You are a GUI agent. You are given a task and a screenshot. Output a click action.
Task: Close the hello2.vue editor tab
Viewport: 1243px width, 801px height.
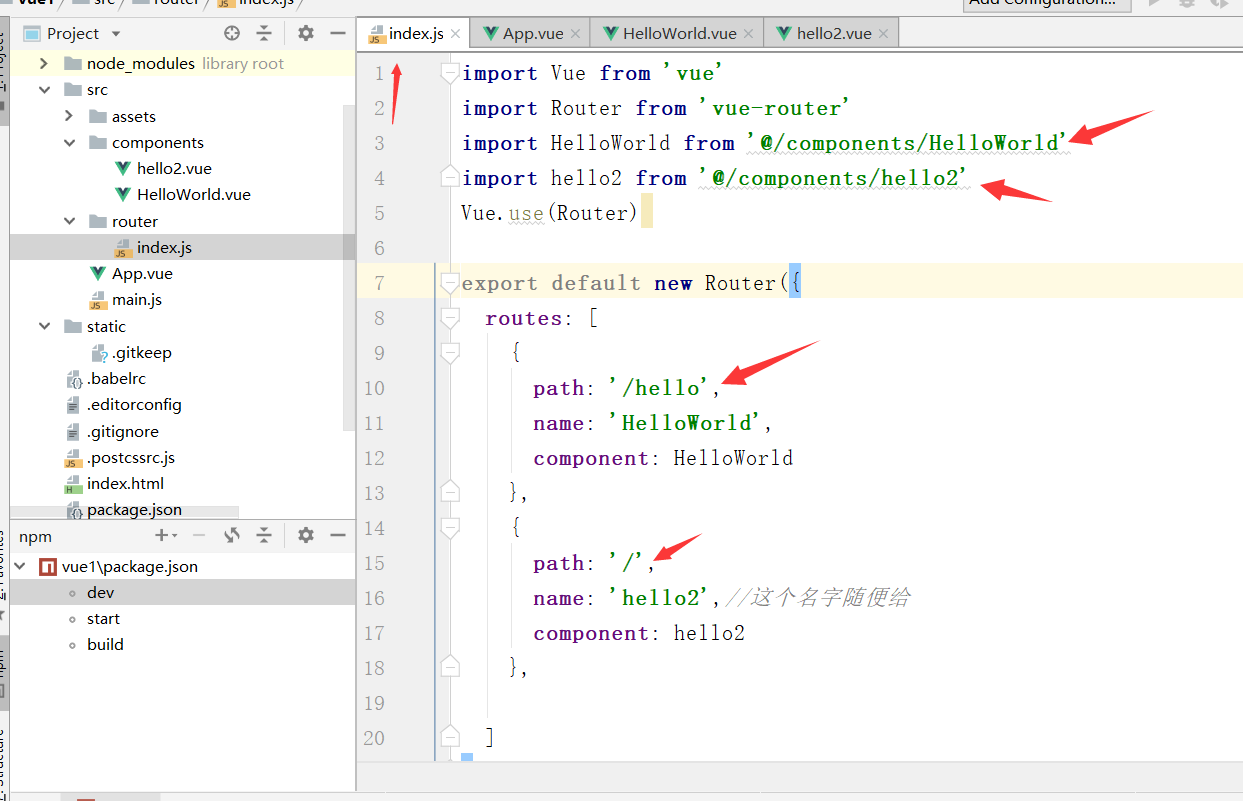884,34
